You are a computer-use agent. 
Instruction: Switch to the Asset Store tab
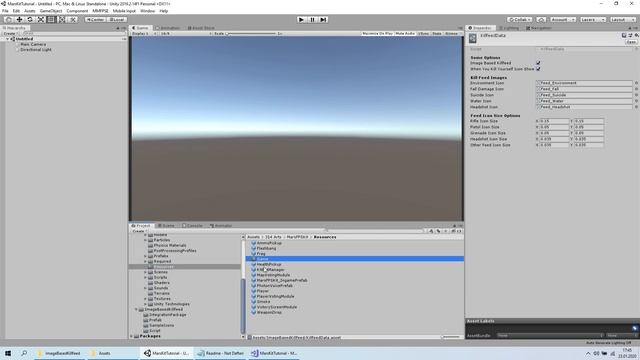[x=201, y=28]
